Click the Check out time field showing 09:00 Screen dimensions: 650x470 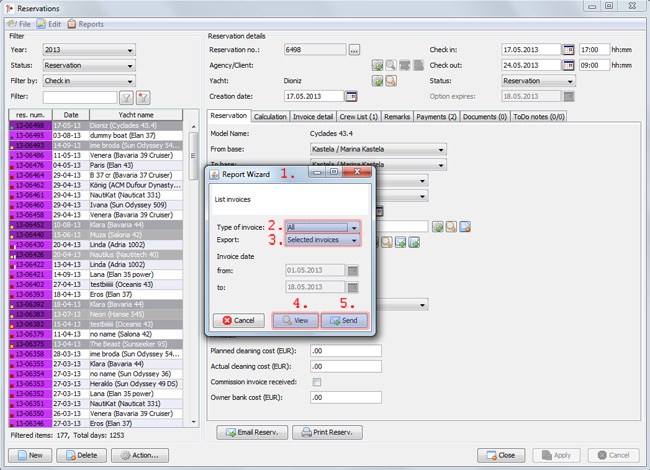pyautogui.click(x=594, y=65)
